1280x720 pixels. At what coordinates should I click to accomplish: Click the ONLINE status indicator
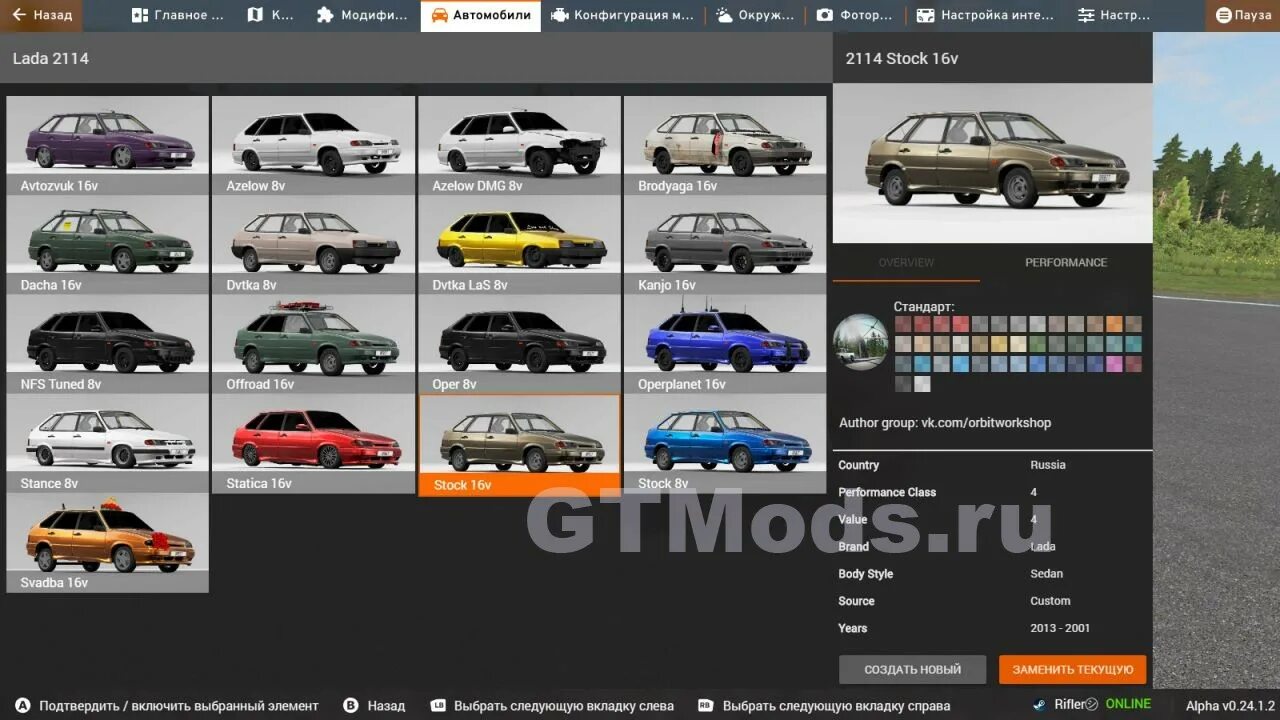coord(1128,704)
